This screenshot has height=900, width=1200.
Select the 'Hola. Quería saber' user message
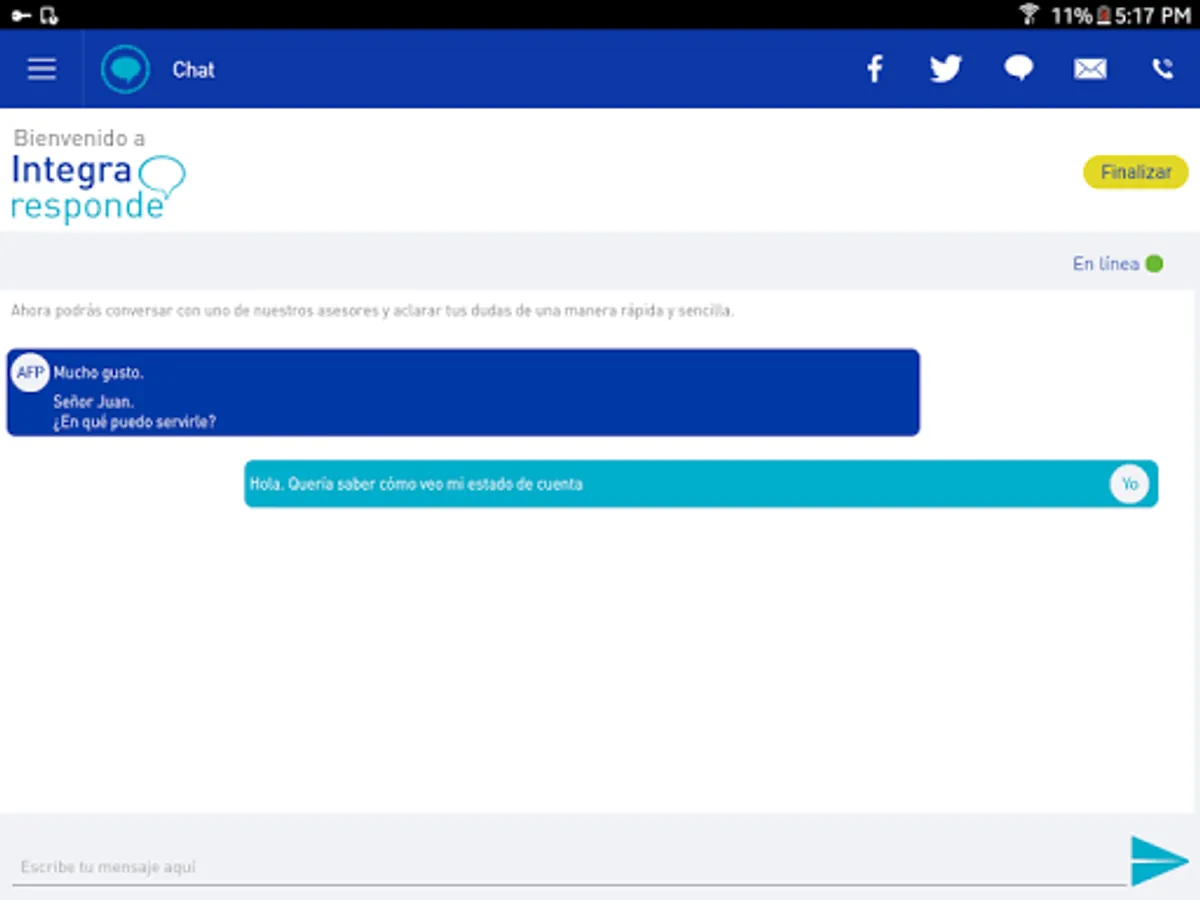701,484
